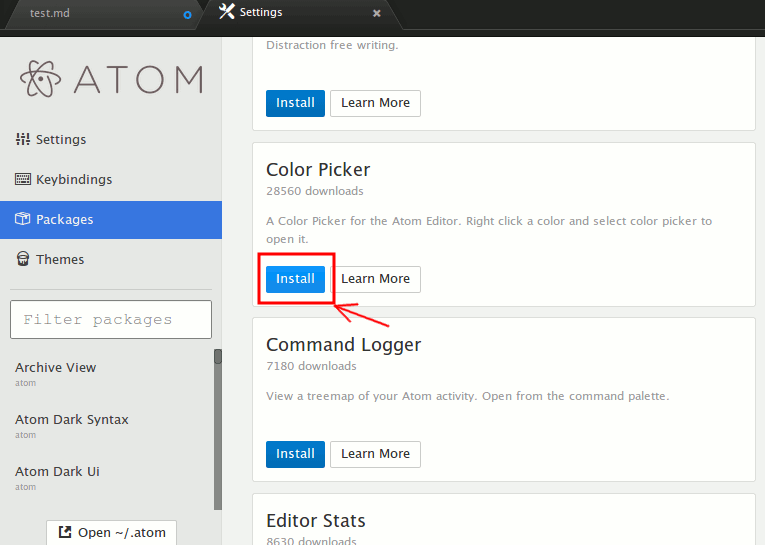Screen dimensions: 765x545
Task: Go to the Themes section
Action: click(60, 260)
